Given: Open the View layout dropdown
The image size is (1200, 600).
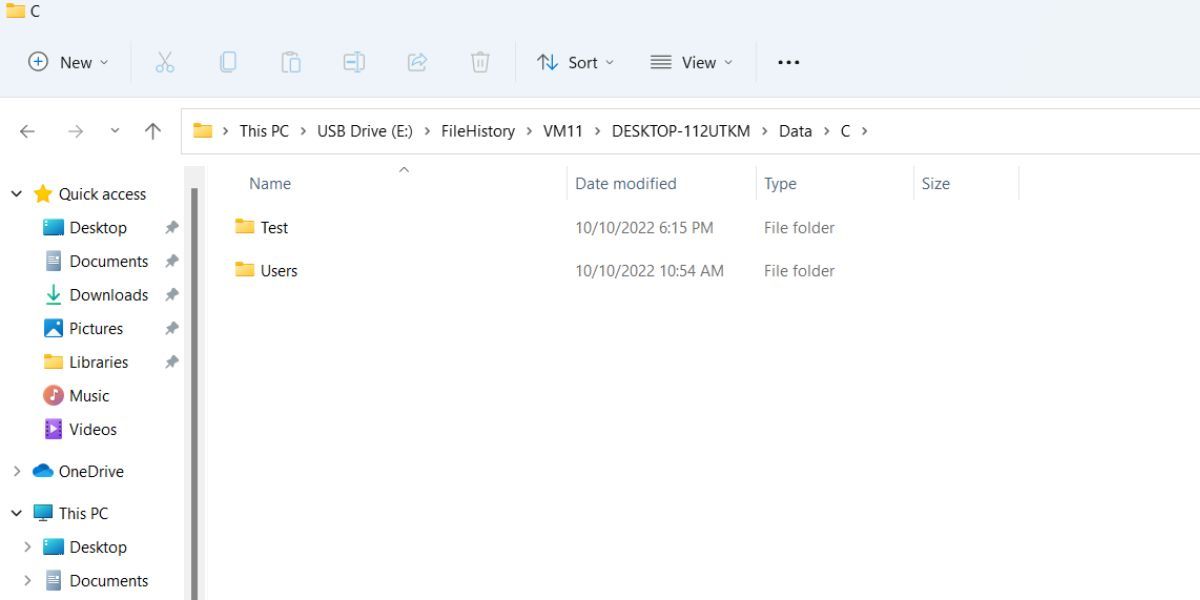Looking at the screenshot, I should point(691,62).
